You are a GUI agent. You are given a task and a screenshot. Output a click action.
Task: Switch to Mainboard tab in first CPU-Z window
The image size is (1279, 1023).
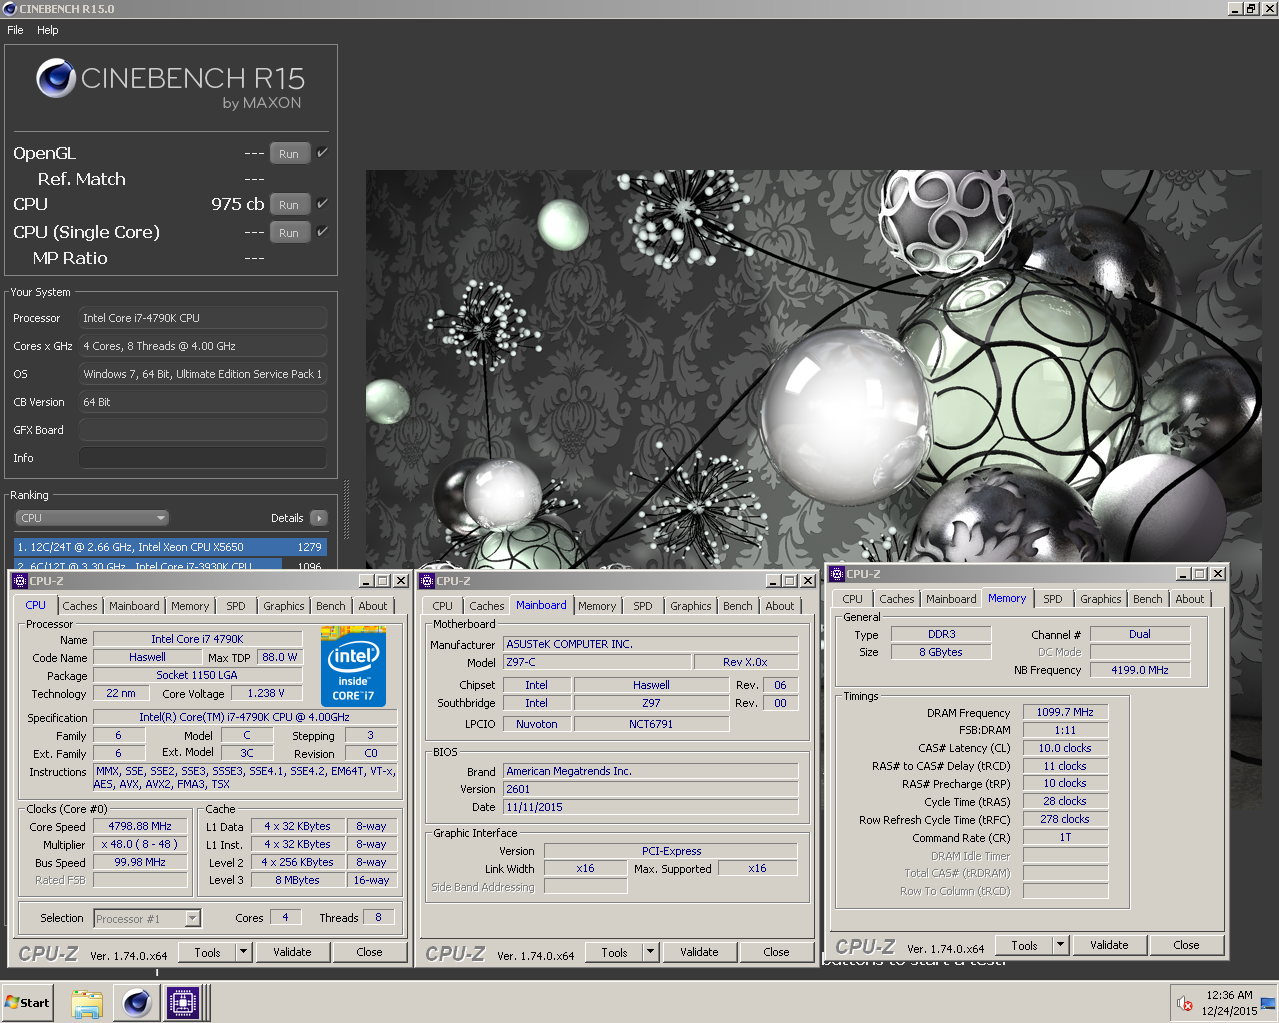point(134,606)
